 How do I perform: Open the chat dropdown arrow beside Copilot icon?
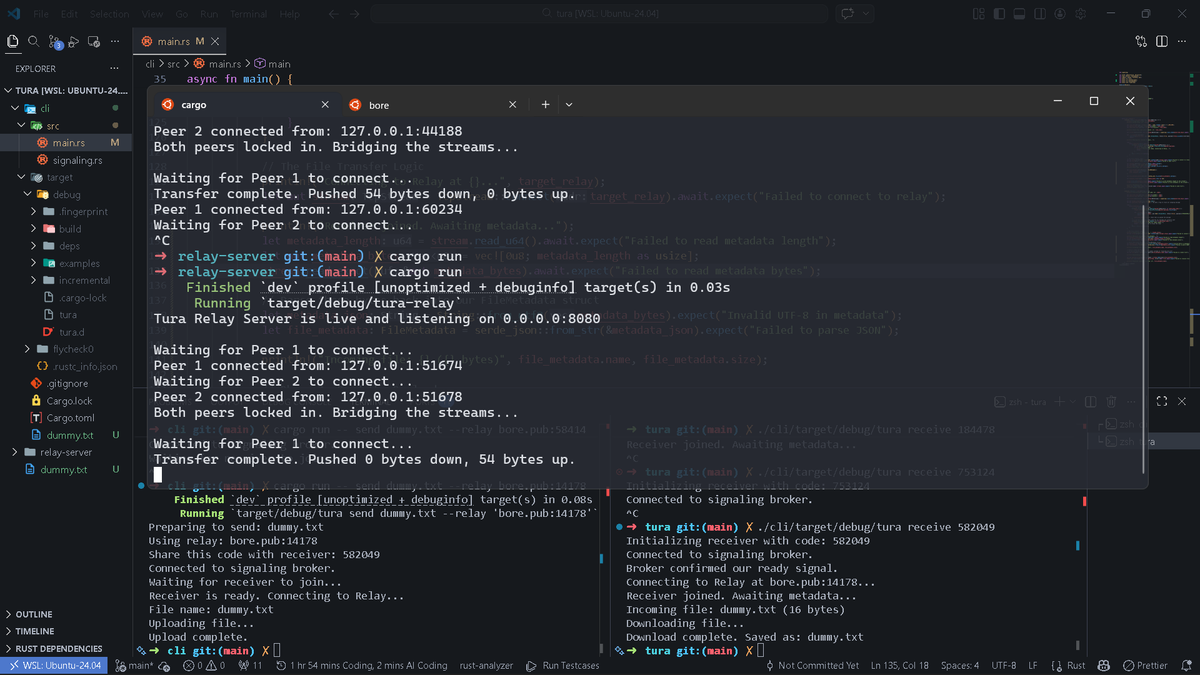[866, 14]
